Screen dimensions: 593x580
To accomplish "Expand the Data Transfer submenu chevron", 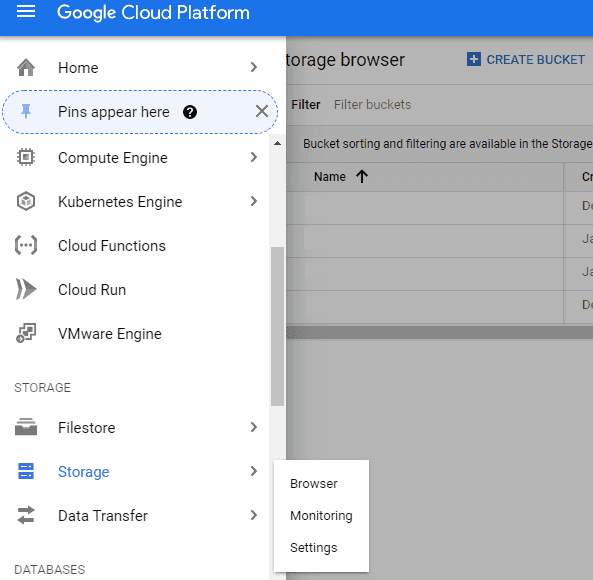I will click(x=254, y=515).
